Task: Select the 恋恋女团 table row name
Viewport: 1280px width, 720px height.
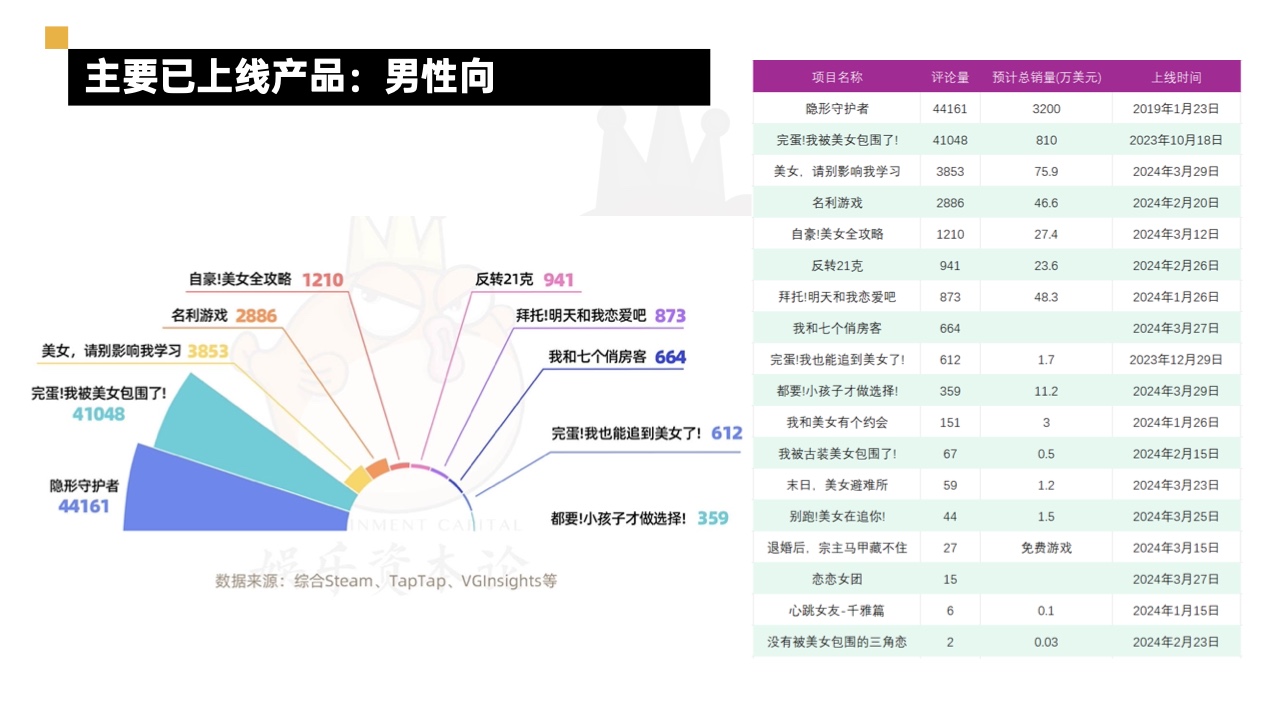Action: tap(836, 579)
